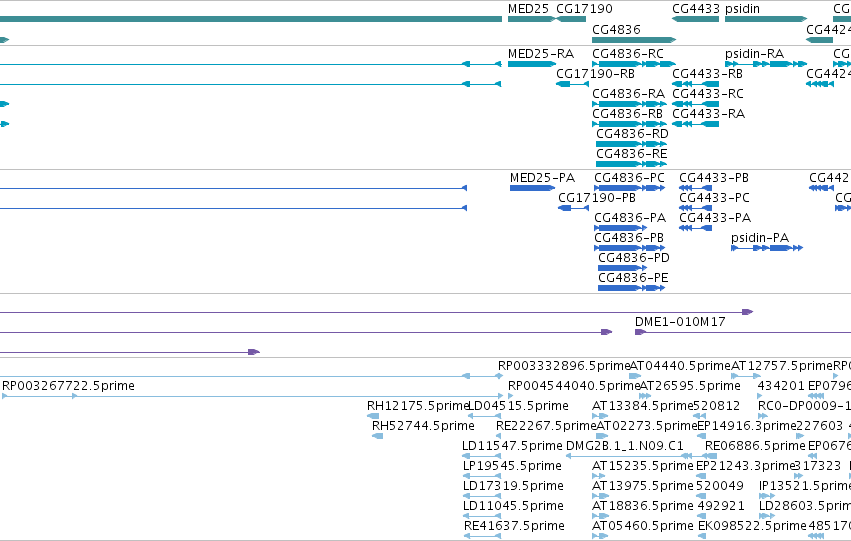
Task: Select the MED25 gene label
Action: [x=528, y=9]
